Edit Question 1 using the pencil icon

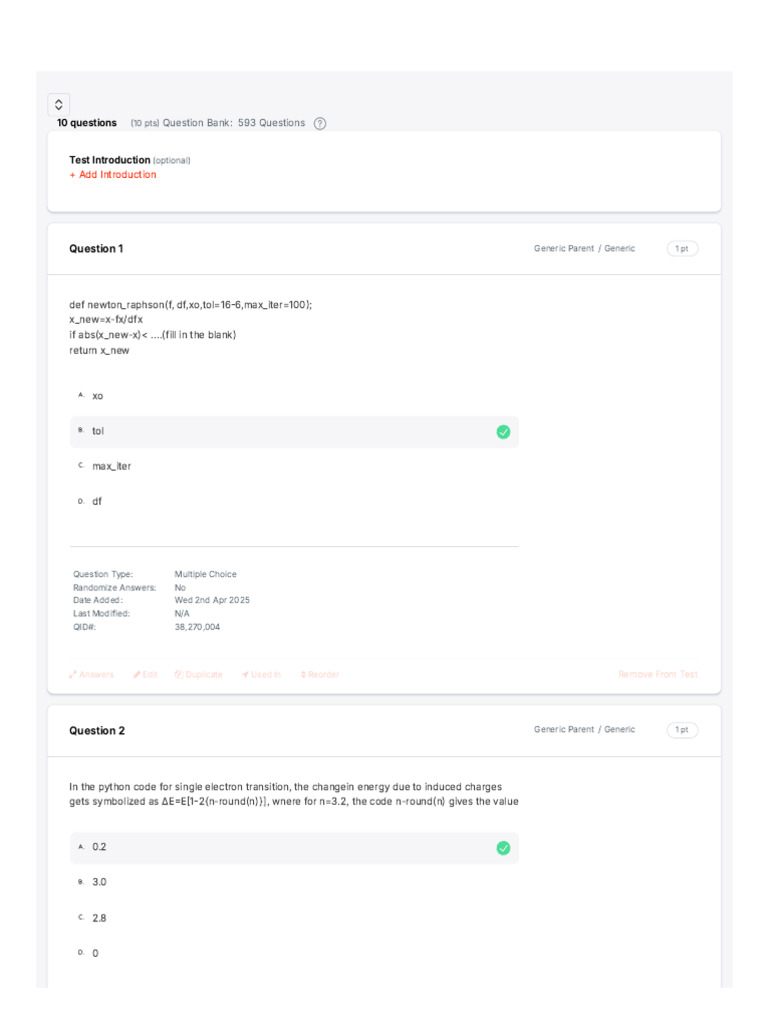tap(145, 675)
